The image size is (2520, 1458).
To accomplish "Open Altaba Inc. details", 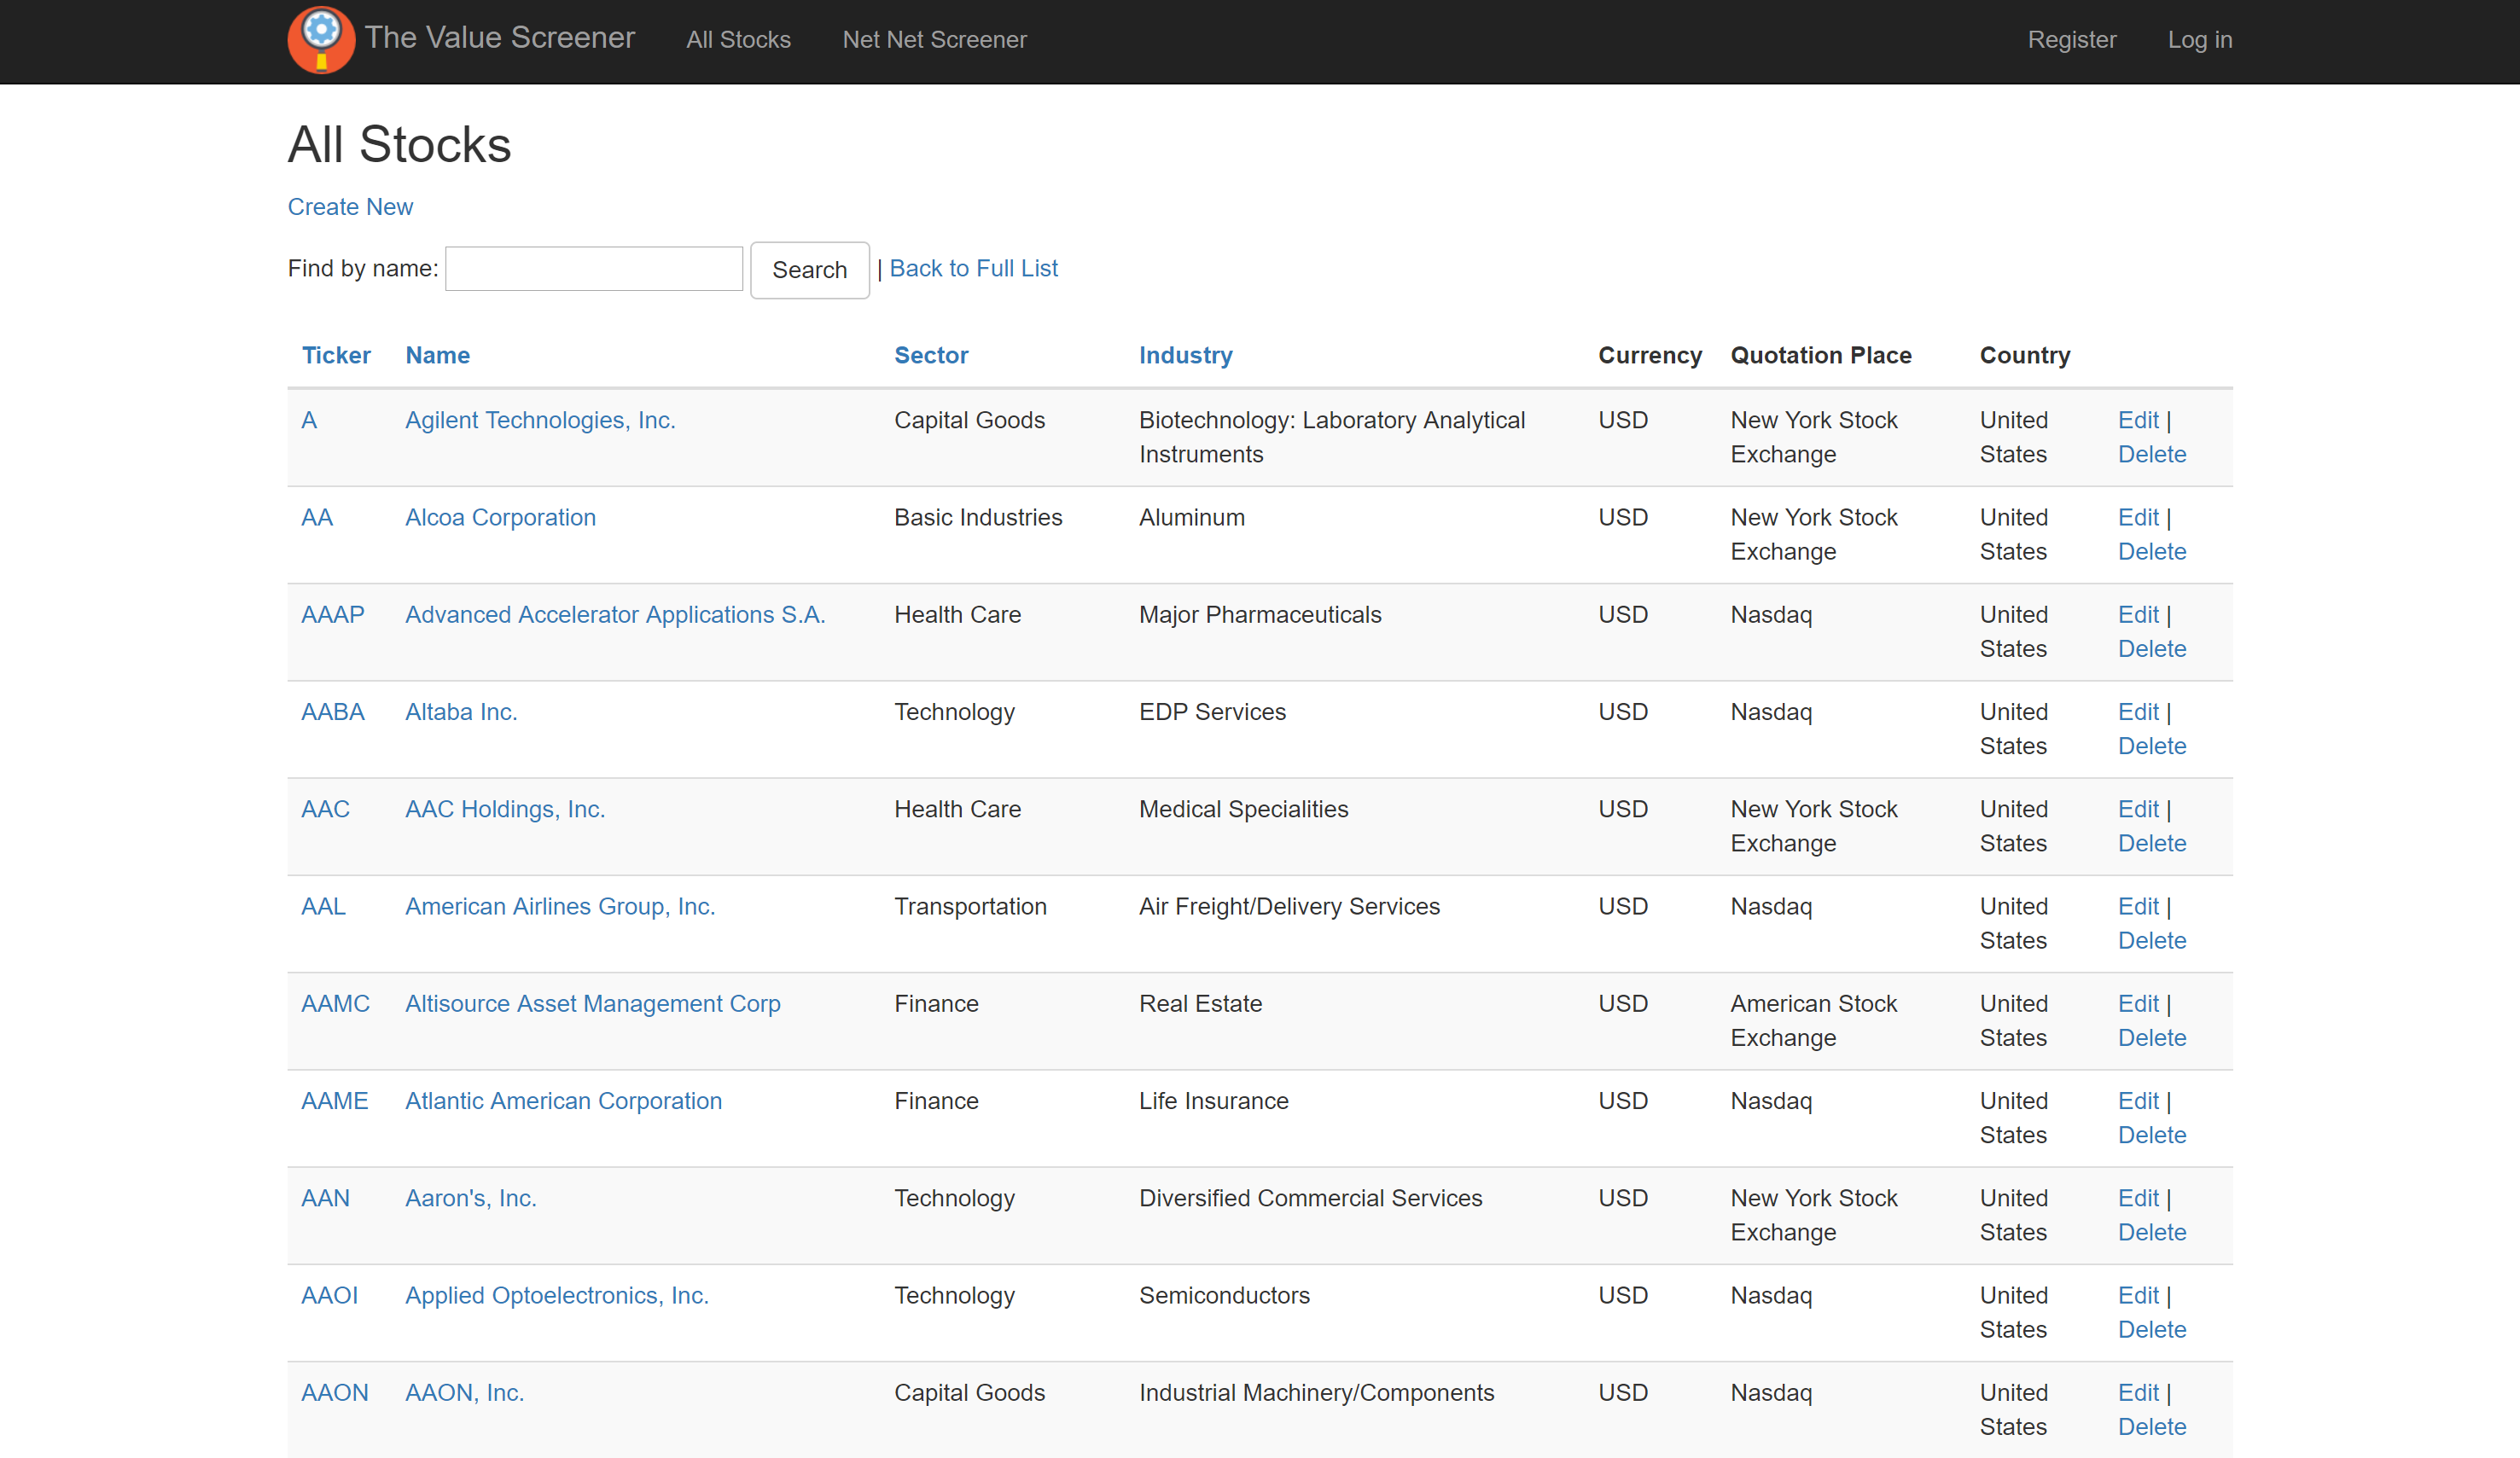I will 461,711.
